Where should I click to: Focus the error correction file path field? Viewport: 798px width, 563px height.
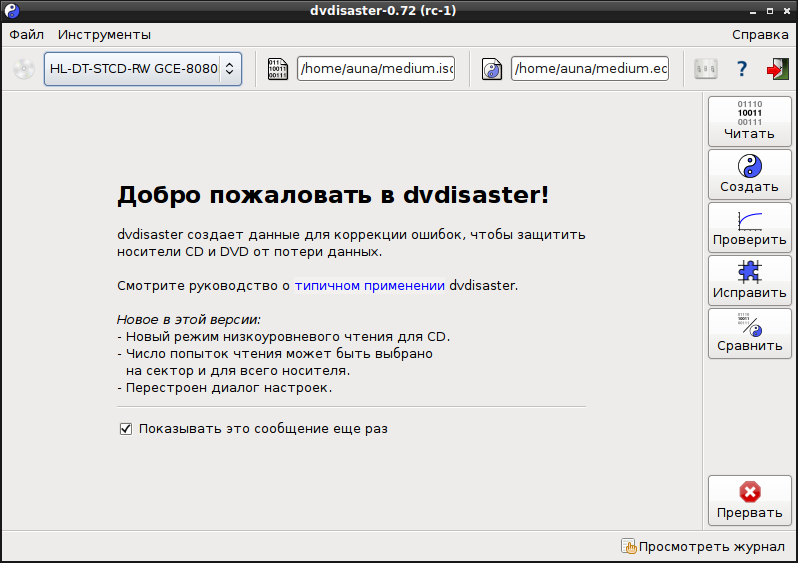[x=590, y=69]
